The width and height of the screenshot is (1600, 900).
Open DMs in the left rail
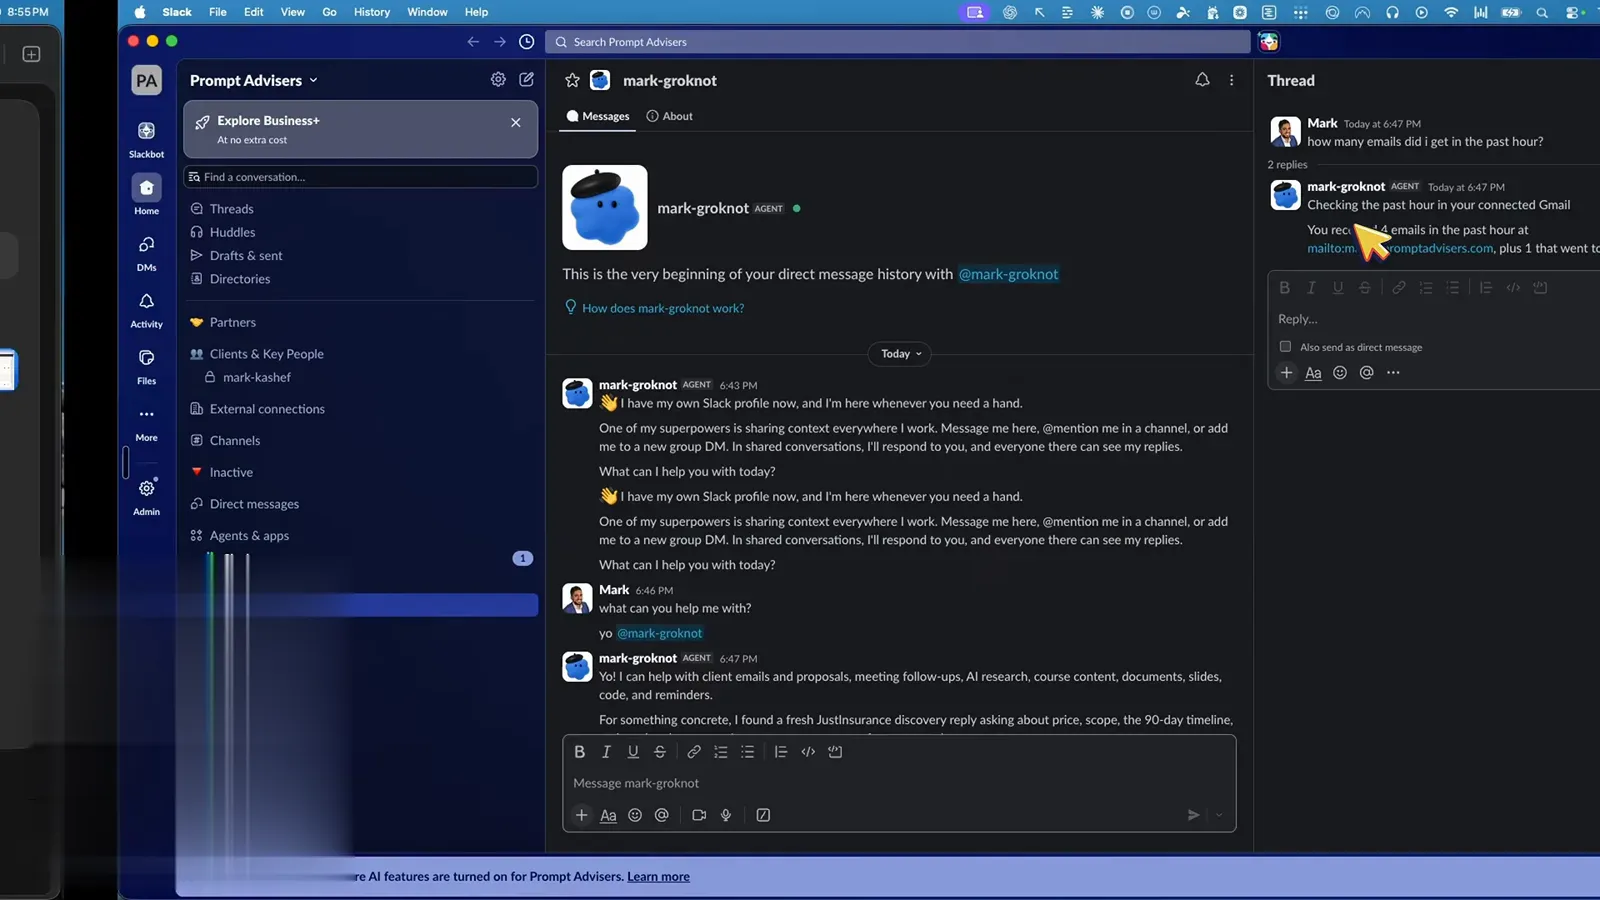pos(146,245)
